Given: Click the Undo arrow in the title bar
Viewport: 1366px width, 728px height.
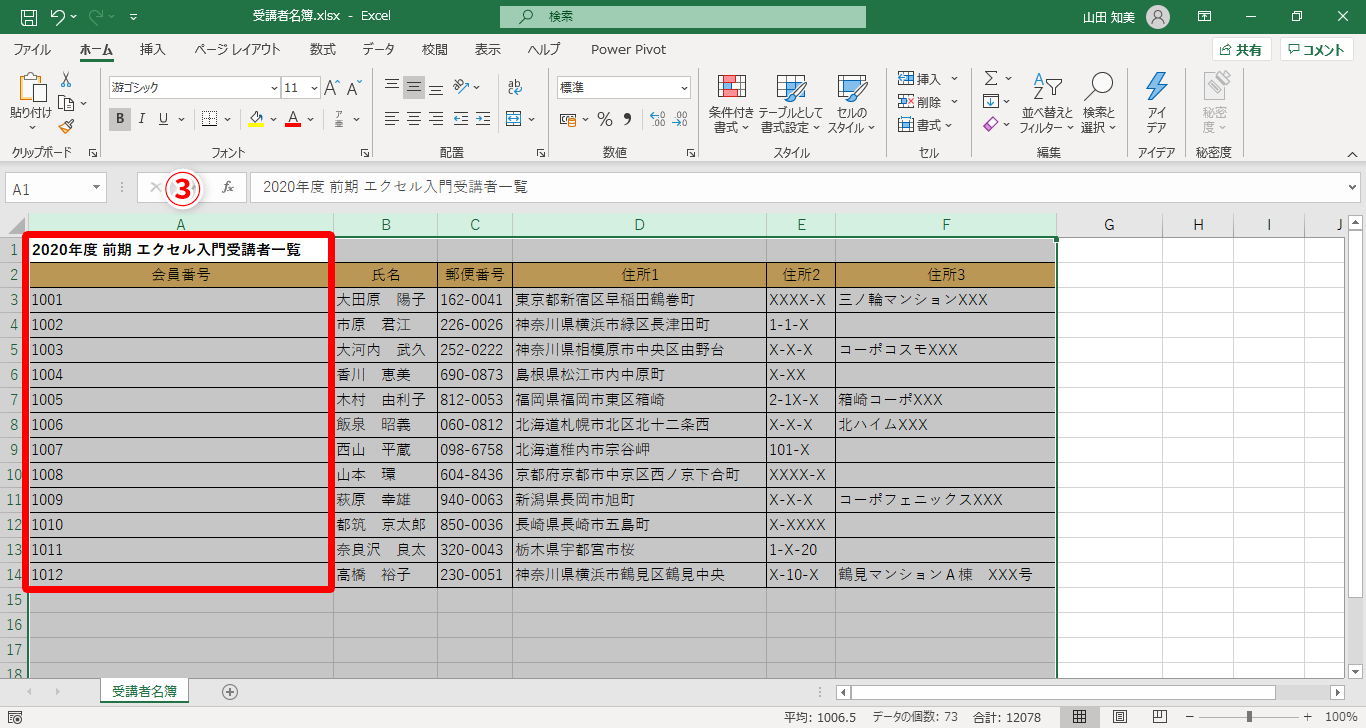Looking at the screenshot, I should coord(58,17).
